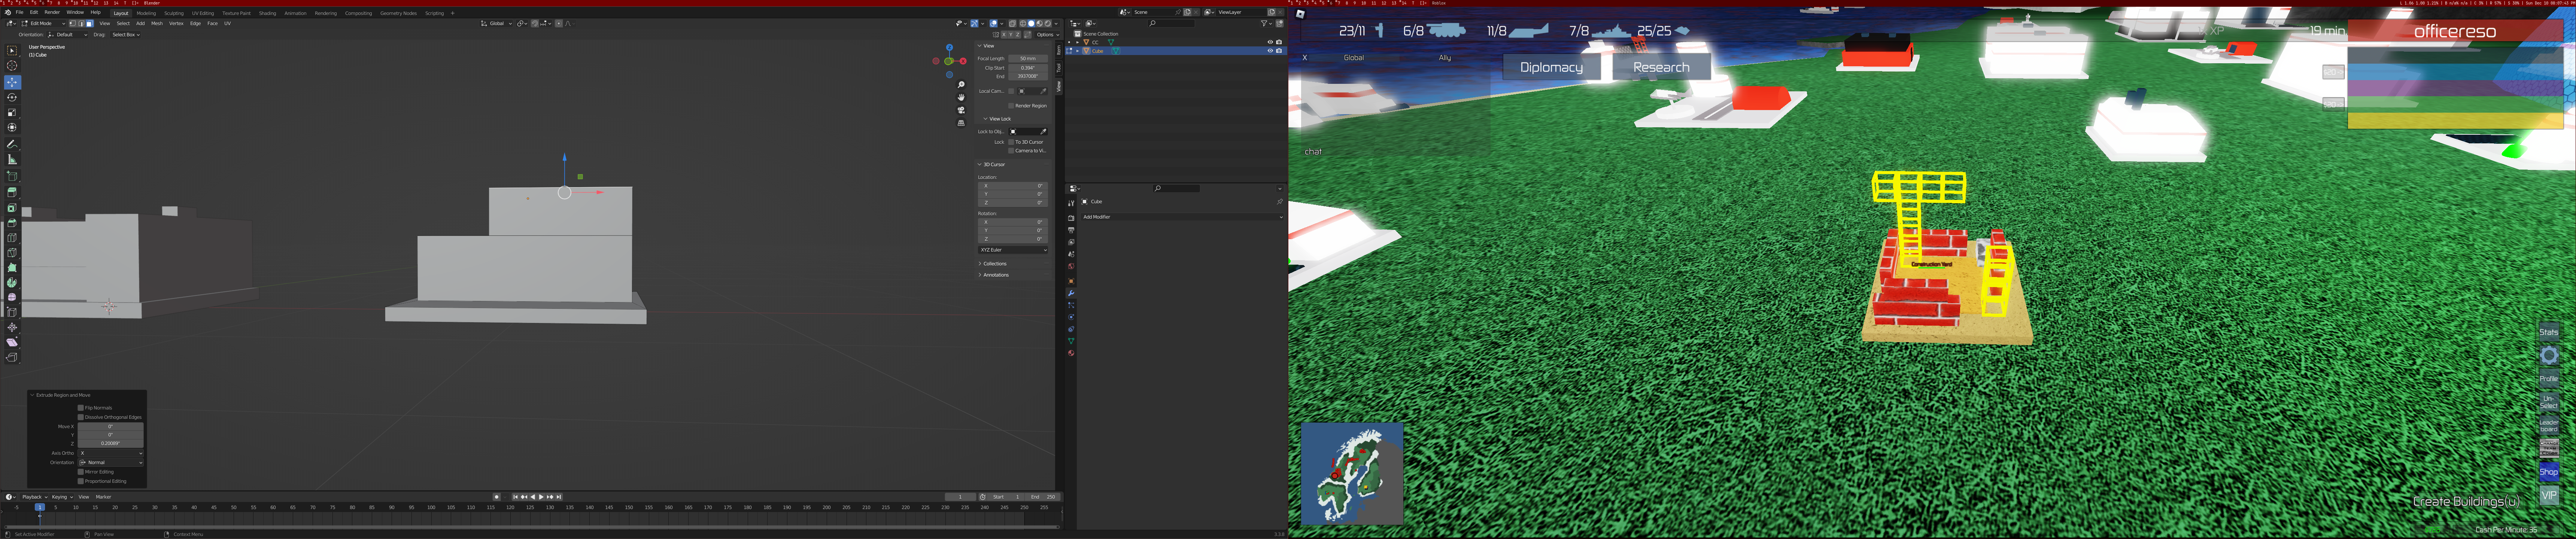Open the XYZ Euler rotation mode dropdown
Image resolution: width=2576 pixels, height=539 pixels.
coord(1013,250)
